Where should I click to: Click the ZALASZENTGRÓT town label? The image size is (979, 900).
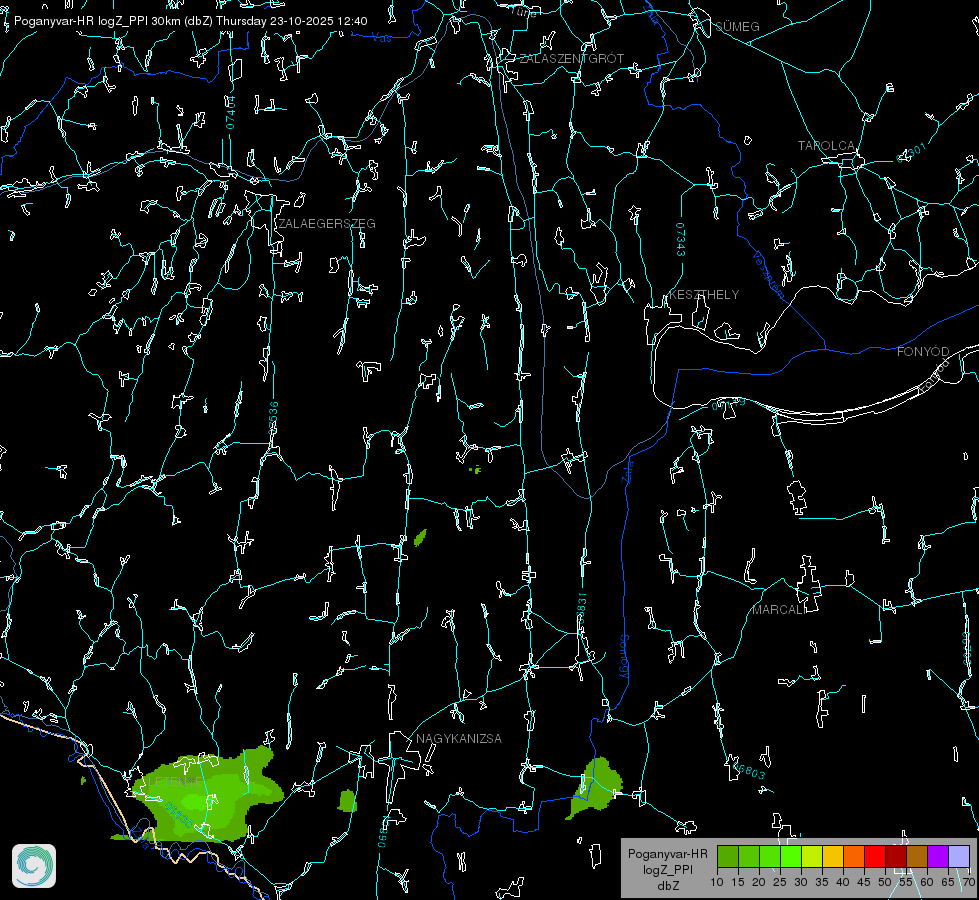coord(571,59)
